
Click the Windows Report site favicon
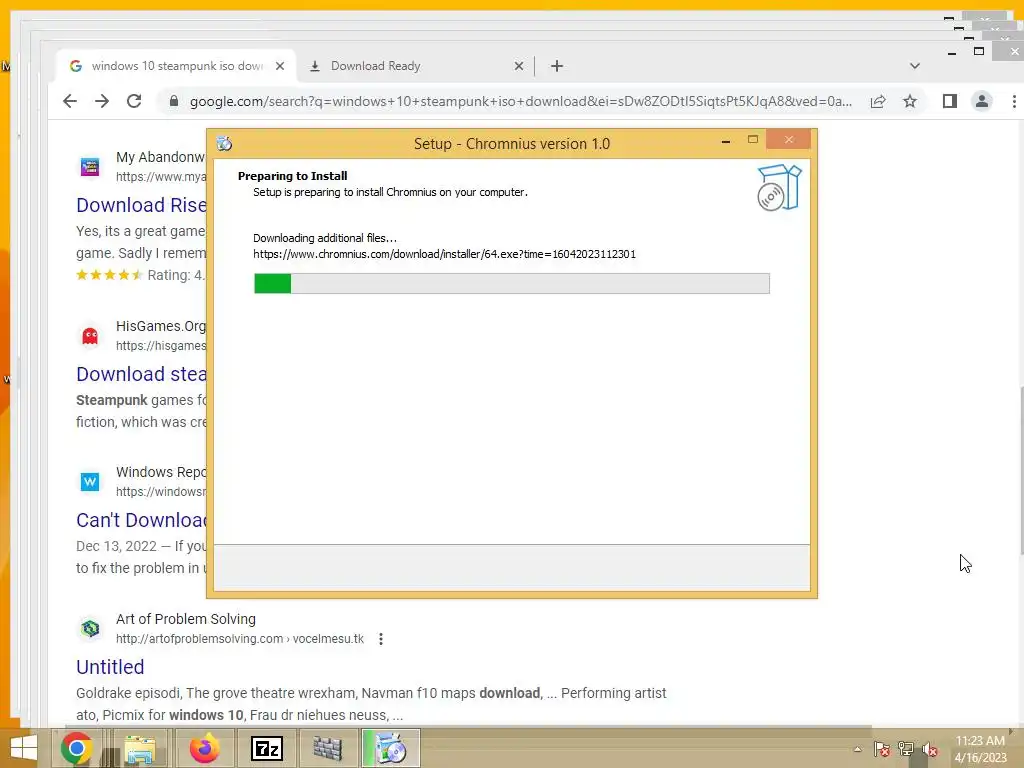[x=89, y=482]
